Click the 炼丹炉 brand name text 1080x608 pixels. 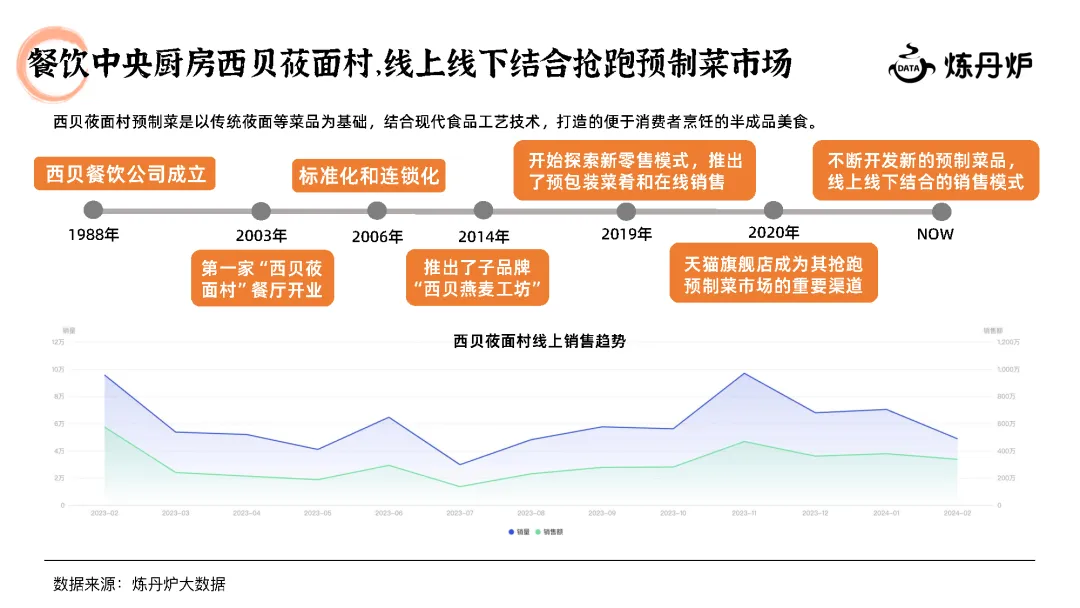[x=988, y=65]
